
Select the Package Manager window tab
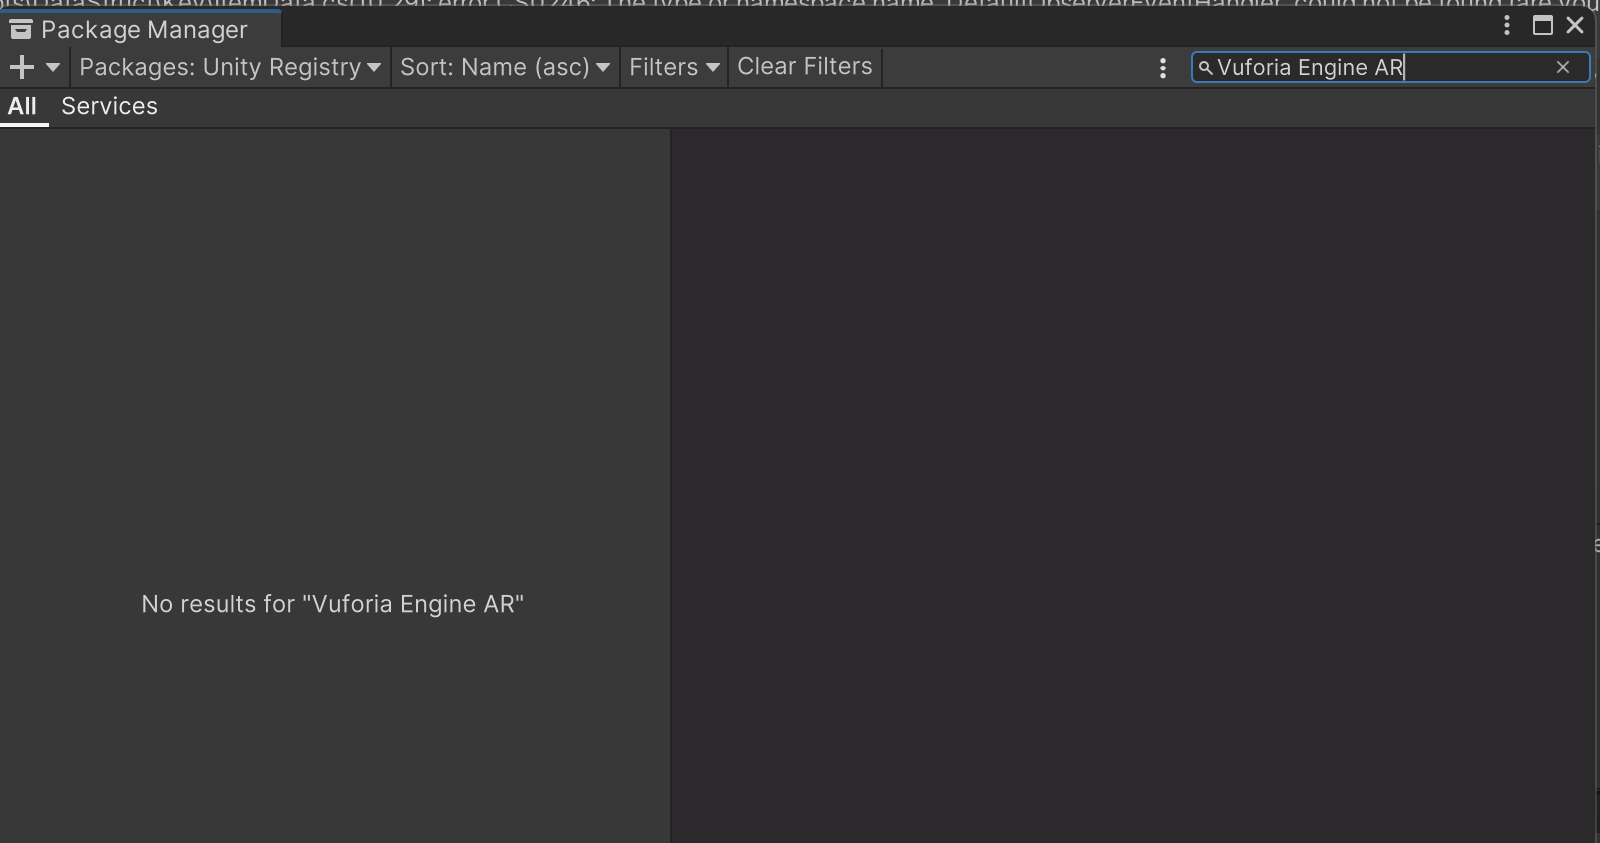pyautogui.click(x=141, y=30)
